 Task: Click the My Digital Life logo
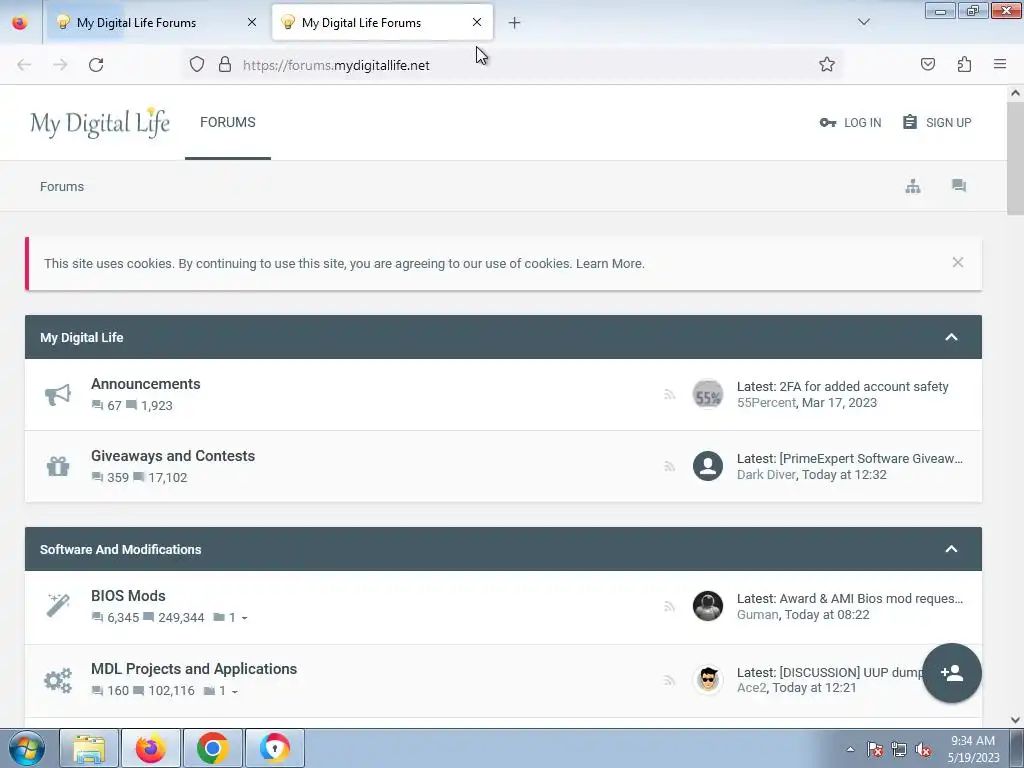(100, 123)
